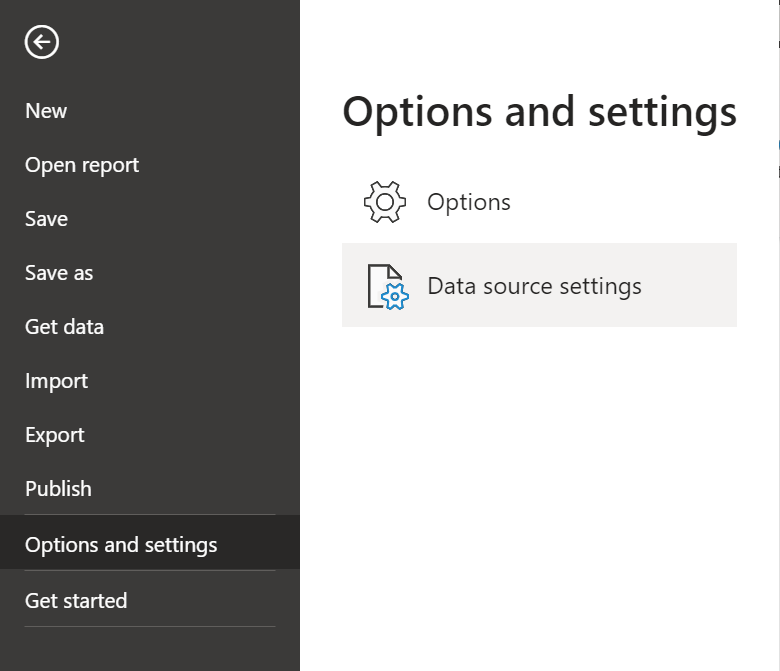Viewport: 780px width, 671px height.
Task: Open Options via its text label
Action: pos(468,202)
